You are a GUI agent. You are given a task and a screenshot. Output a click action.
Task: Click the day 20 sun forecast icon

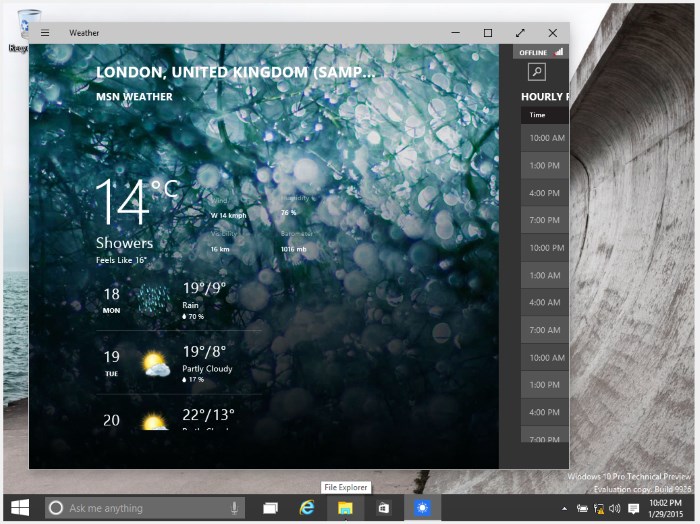[155, 421]
